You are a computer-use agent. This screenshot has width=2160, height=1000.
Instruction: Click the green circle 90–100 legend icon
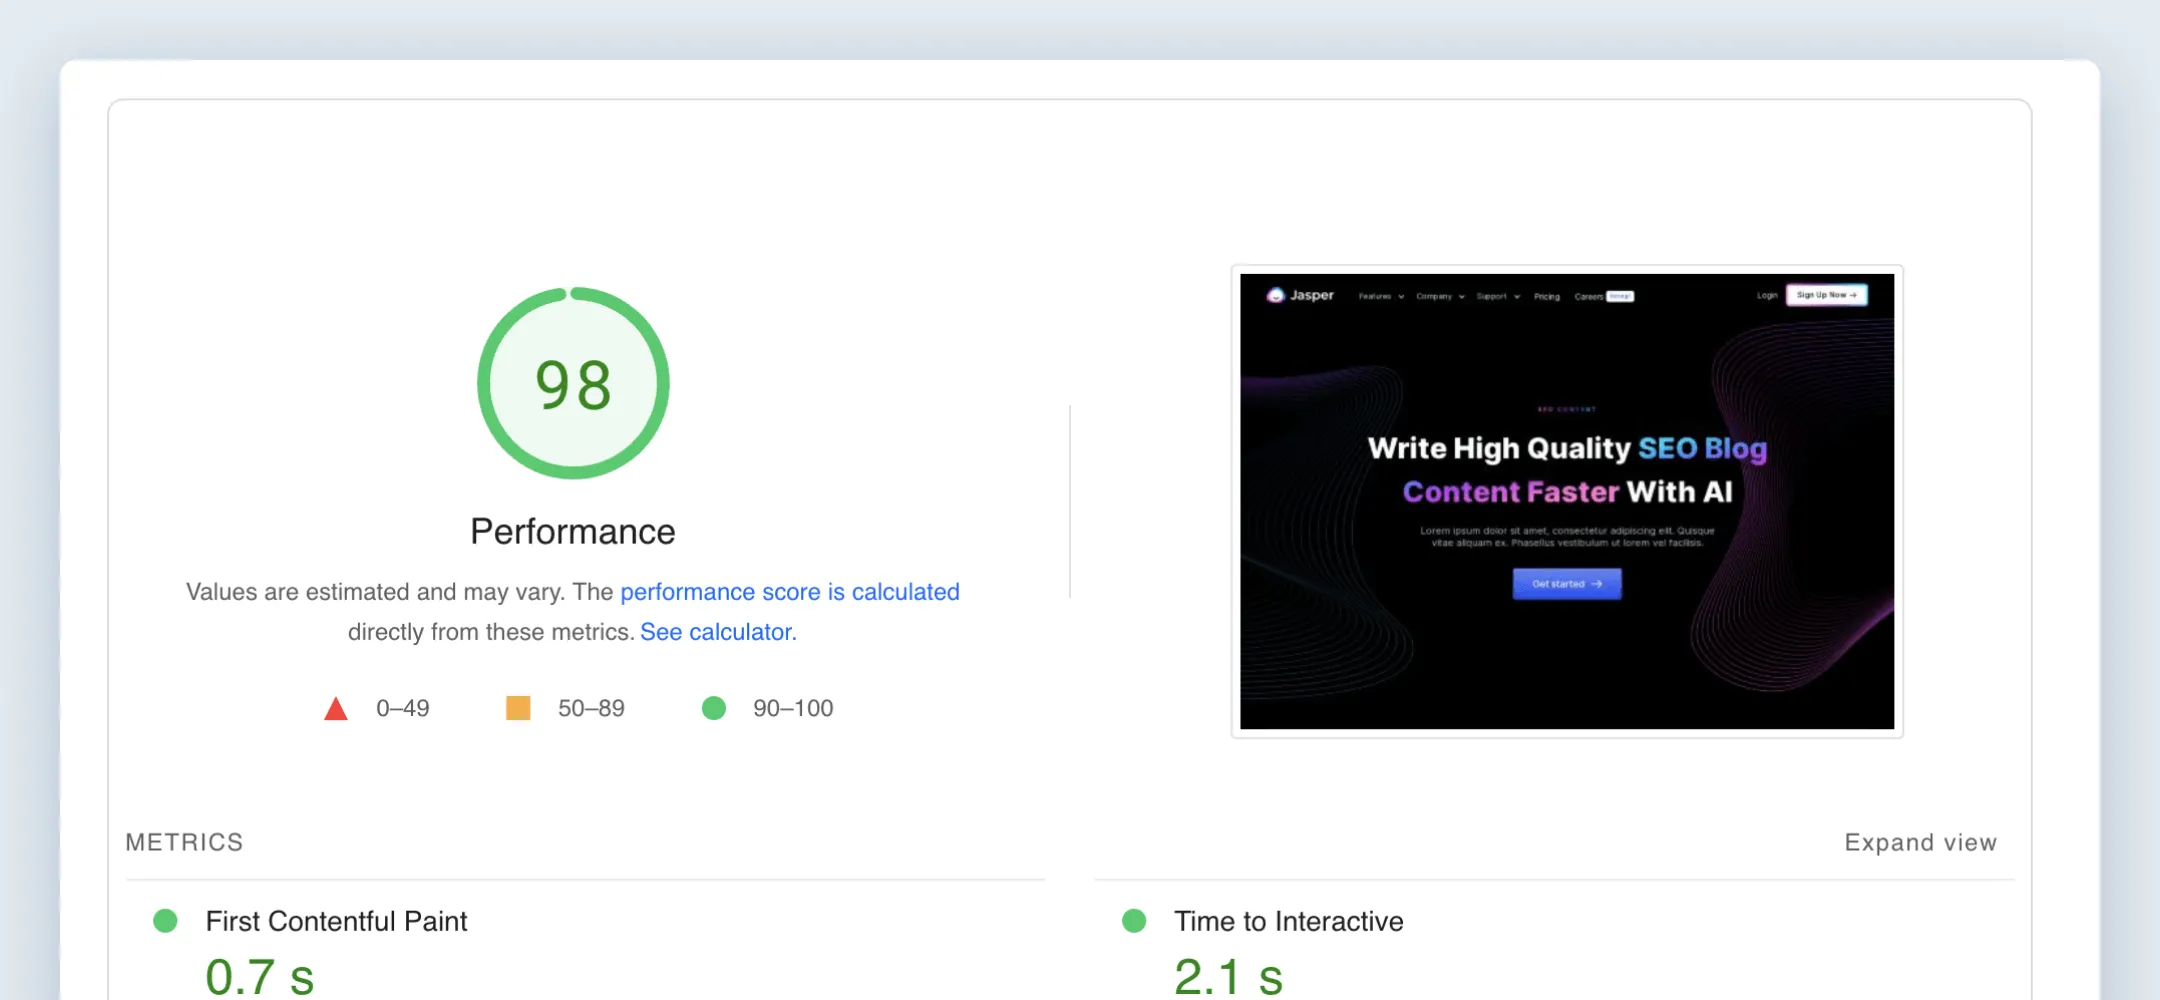tap(714, 708)
